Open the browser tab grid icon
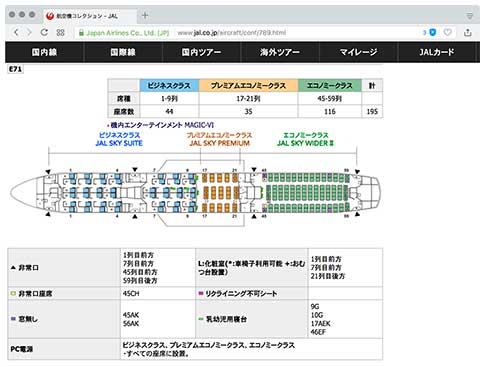This screenshot has height=367, width=485. click(x=60, y=32)
